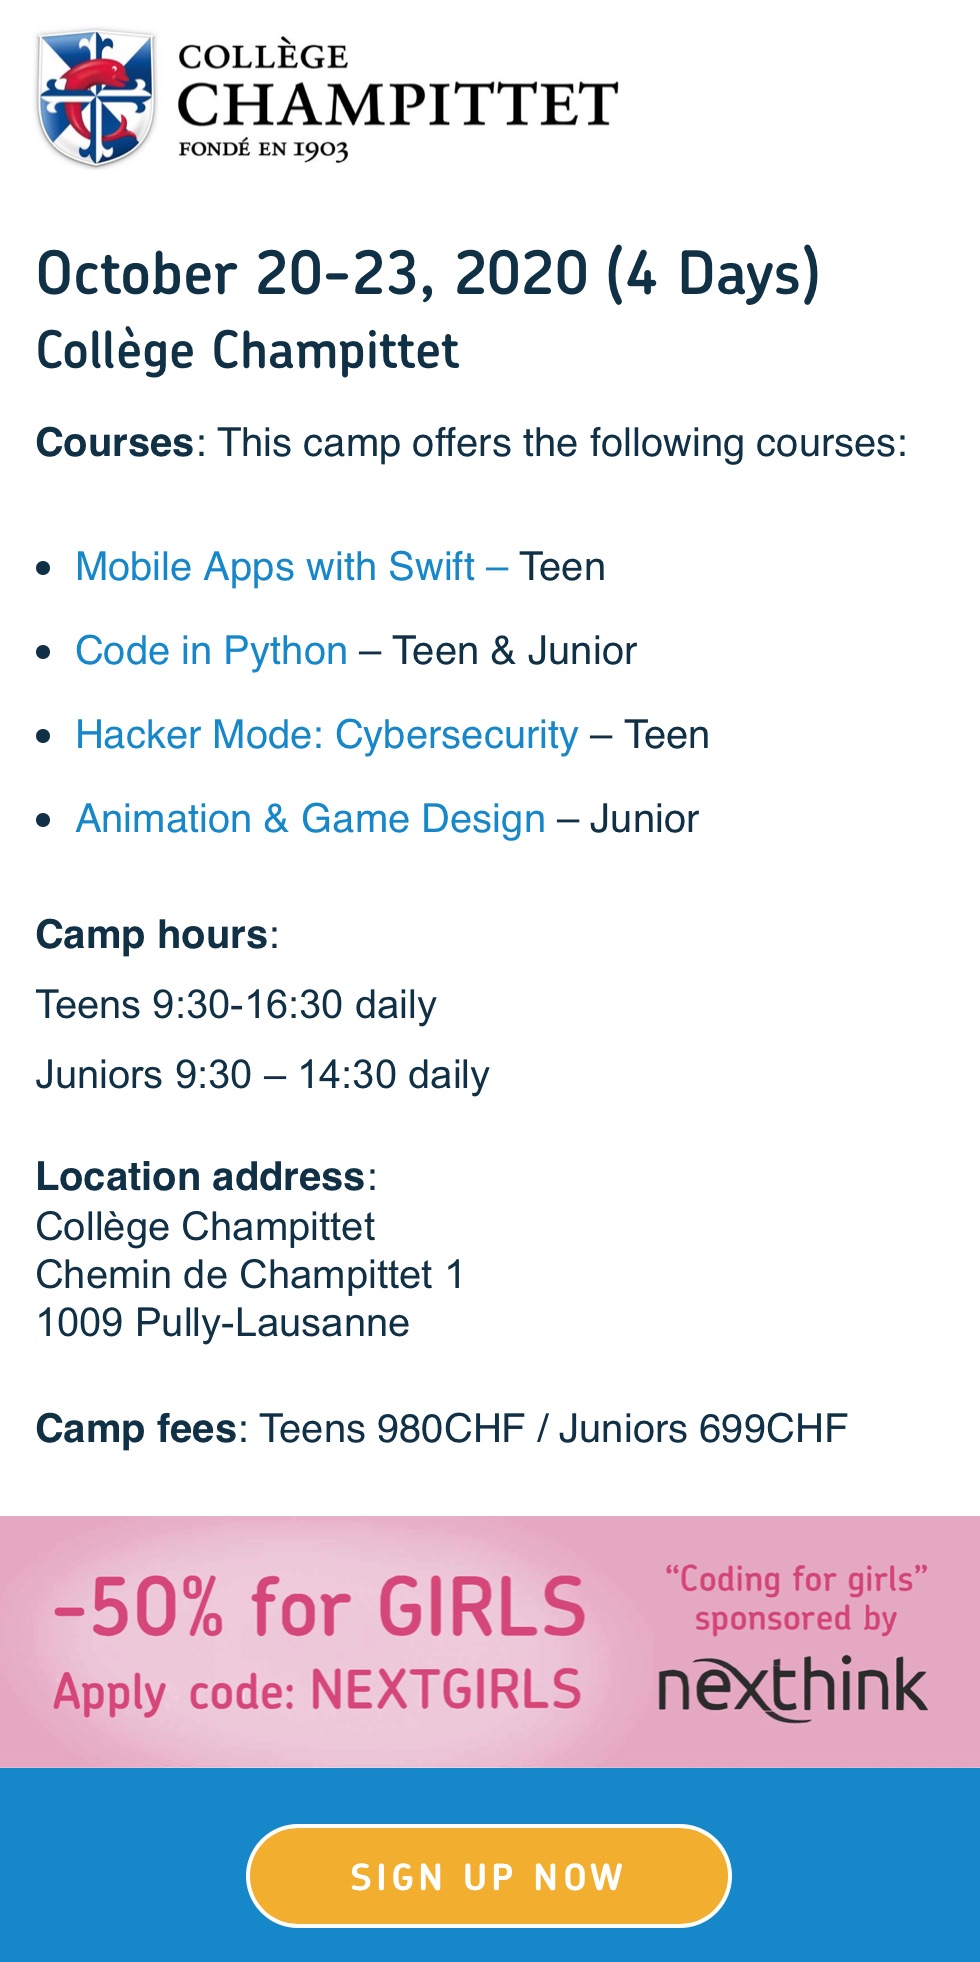
Task: Open the Code in Python course link
Action: (212, 651)
